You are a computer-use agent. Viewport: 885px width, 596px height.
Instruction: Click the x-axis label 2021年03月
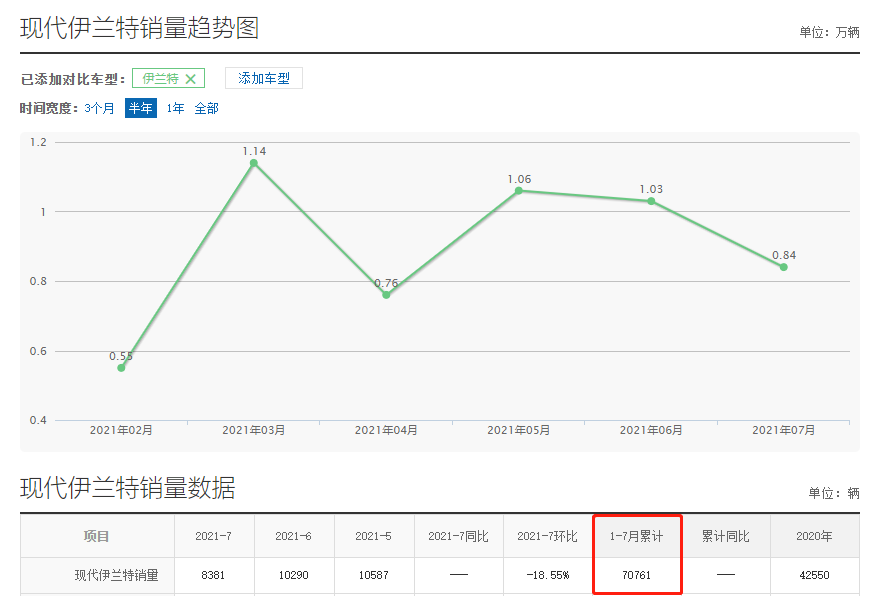(x=254, y=430)
